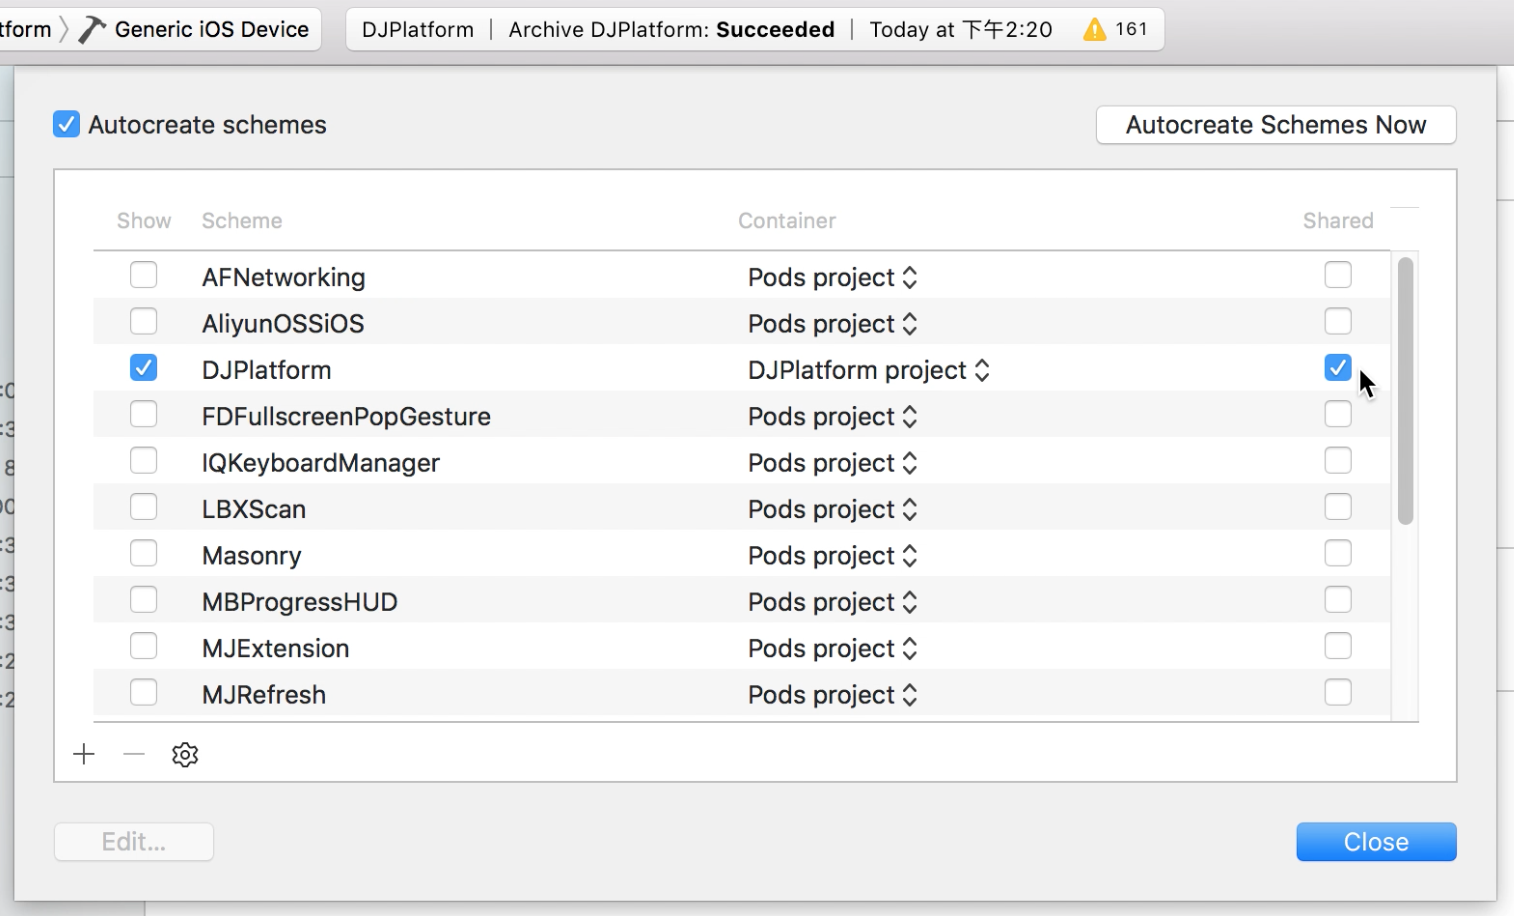Open the DJPlatform project container dropdown
The image size is (1514, 916).
(868, 370)
